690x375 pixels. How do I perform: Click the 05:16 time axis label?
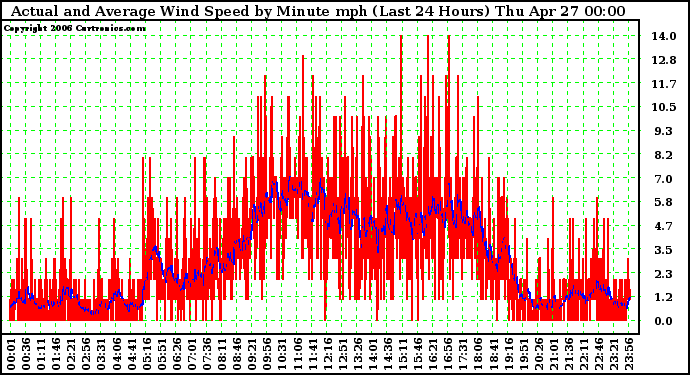tap(146, 354)
